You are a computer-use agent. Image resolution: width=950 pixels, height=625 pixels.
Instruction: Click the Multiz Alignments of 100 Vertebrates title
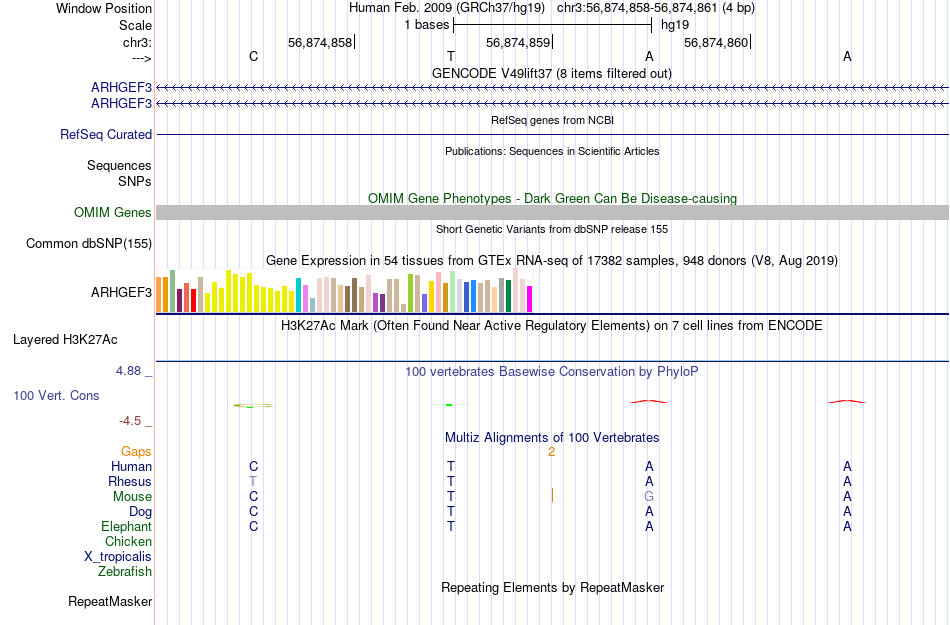[x=552, y=437]
